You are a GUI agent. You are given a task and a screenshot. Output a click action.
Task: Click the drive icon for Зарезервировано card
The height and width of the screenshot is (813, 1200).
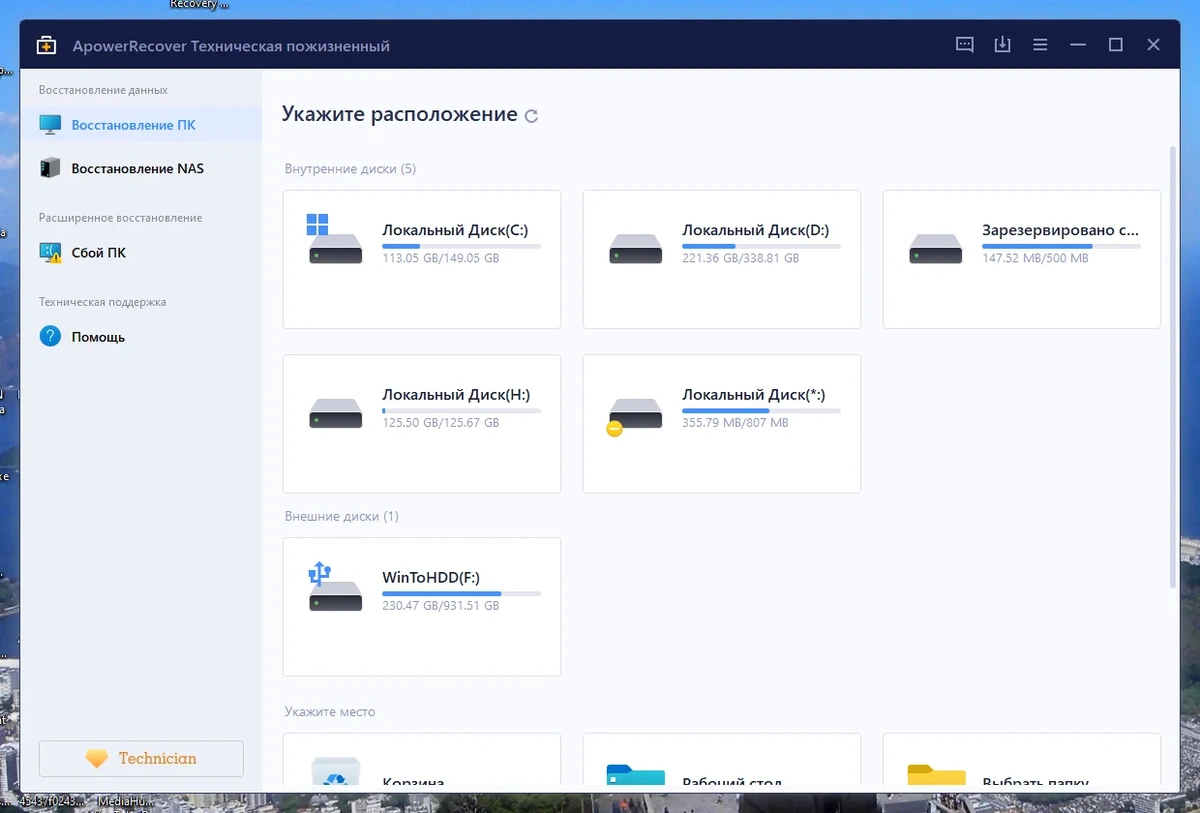coord(935,248)
